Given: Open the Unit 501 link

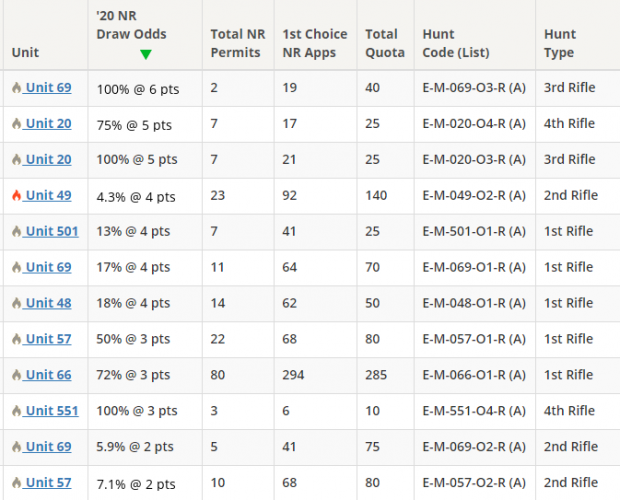Looking at the screenshot, I should tap(52, 231).
